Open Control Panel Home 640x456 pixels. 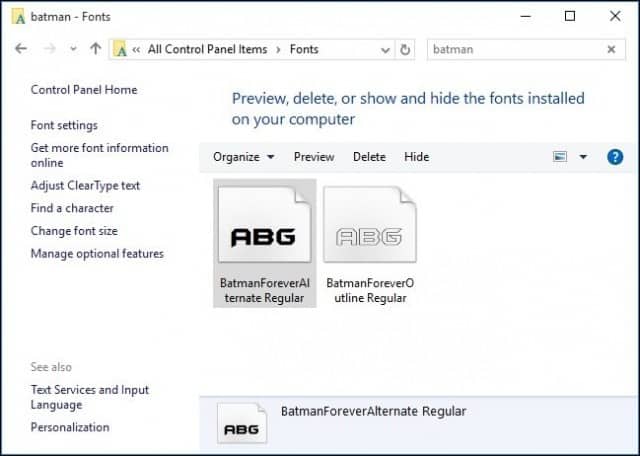(x=84, y=90)
